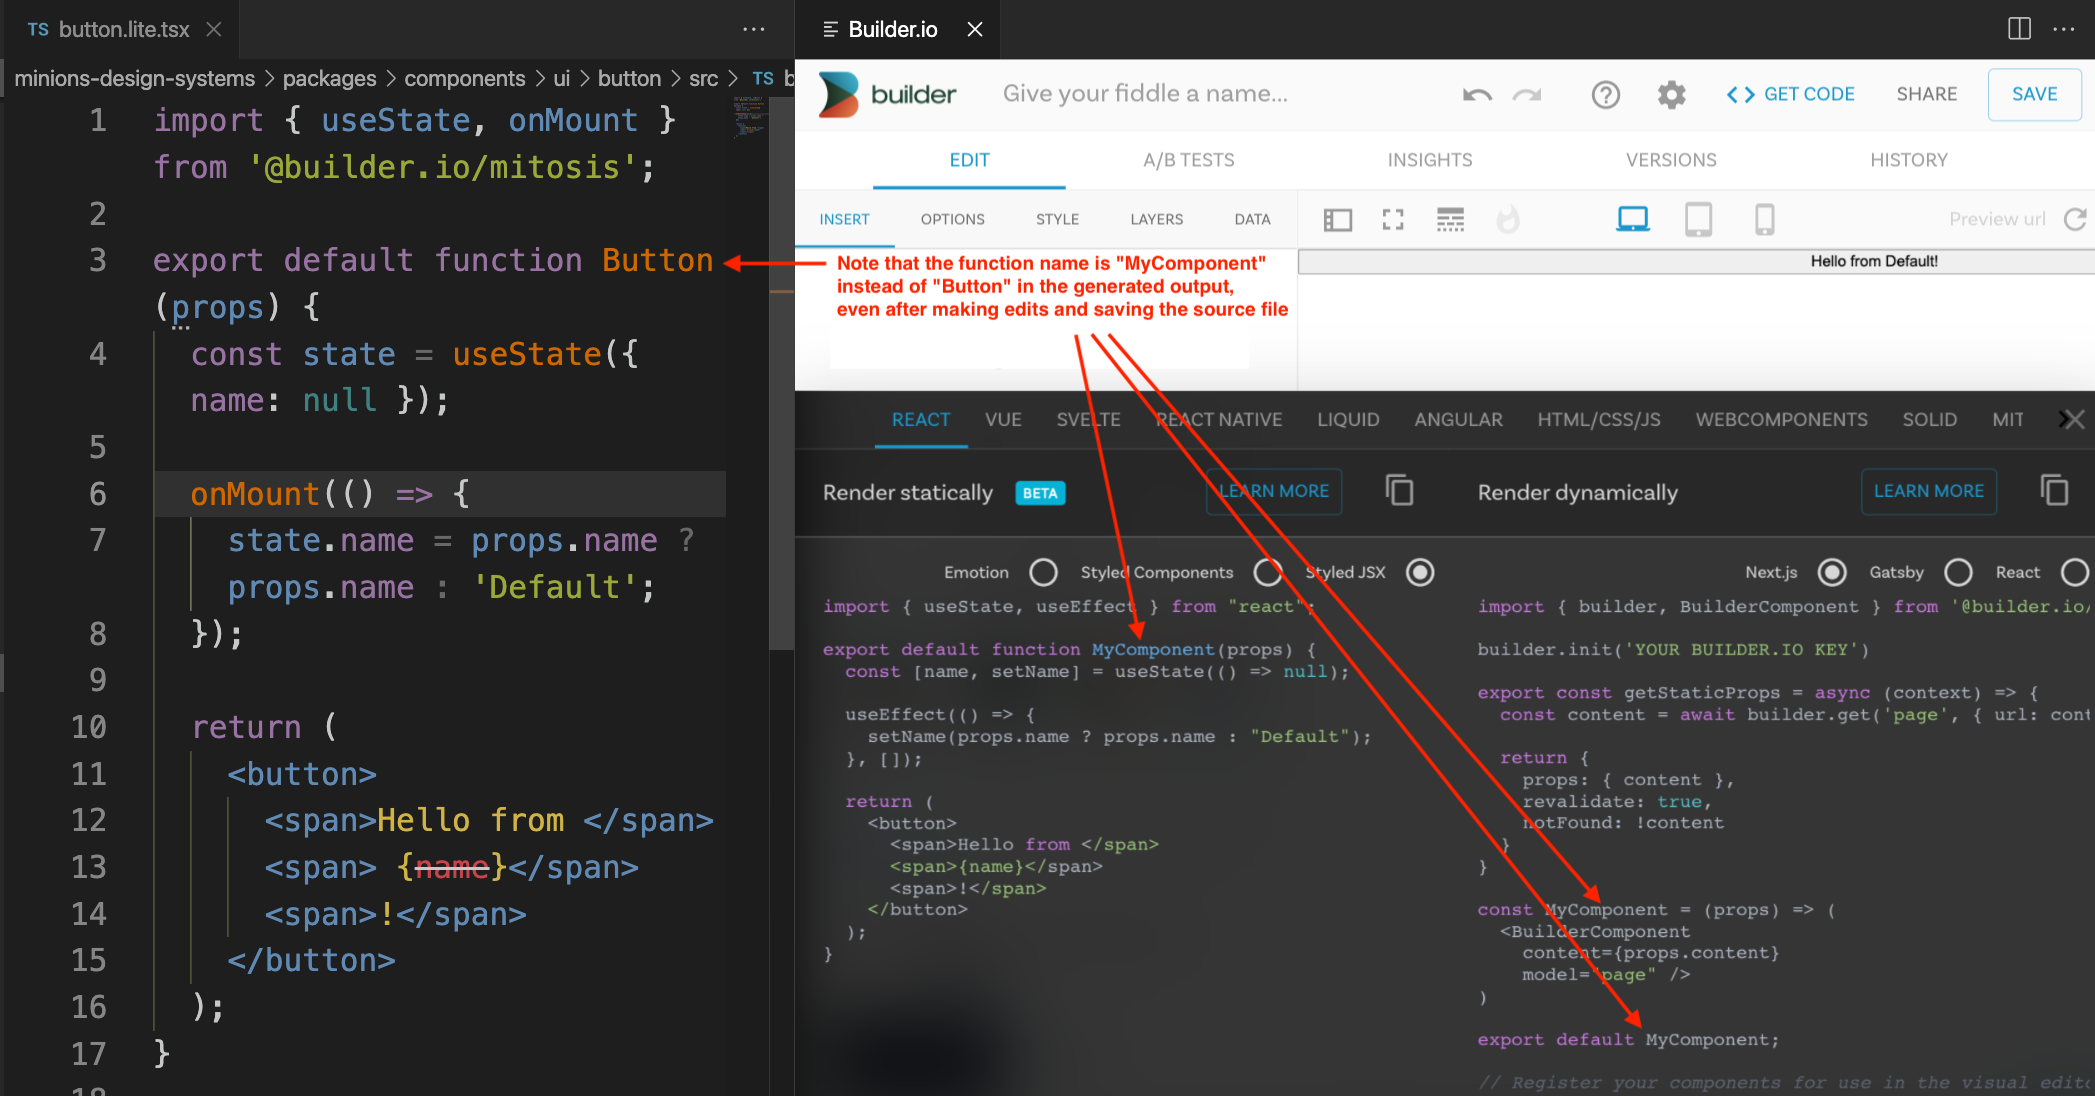This screenshot has width=2095, height=1096.
Task: Open the Builder.io settings gear
Action: [1670, 94]
